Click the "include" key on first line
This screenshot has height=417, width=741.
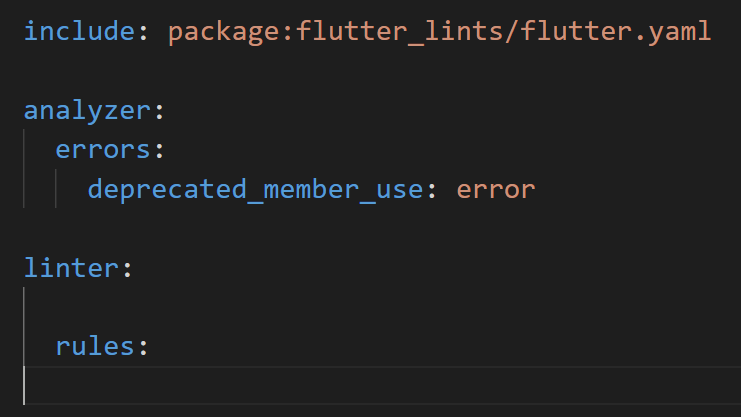79,31
